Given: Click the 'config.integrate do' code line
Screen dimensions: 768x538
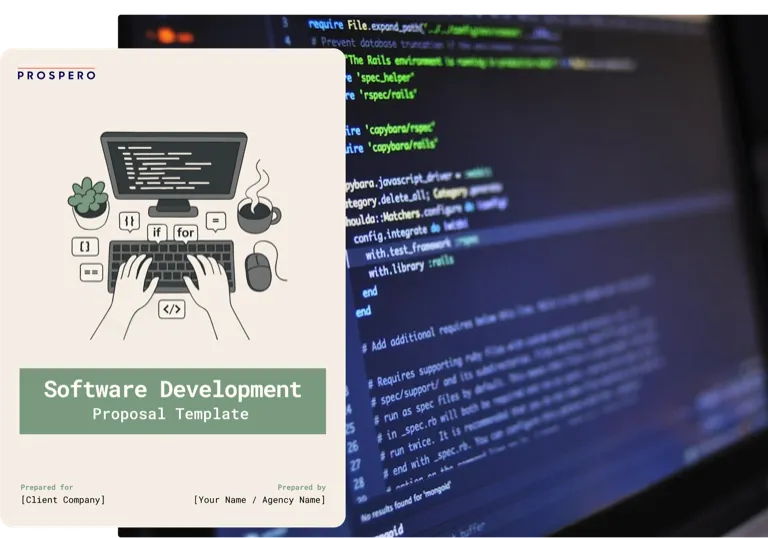Looking at the screenshot, I should [410, 232].
